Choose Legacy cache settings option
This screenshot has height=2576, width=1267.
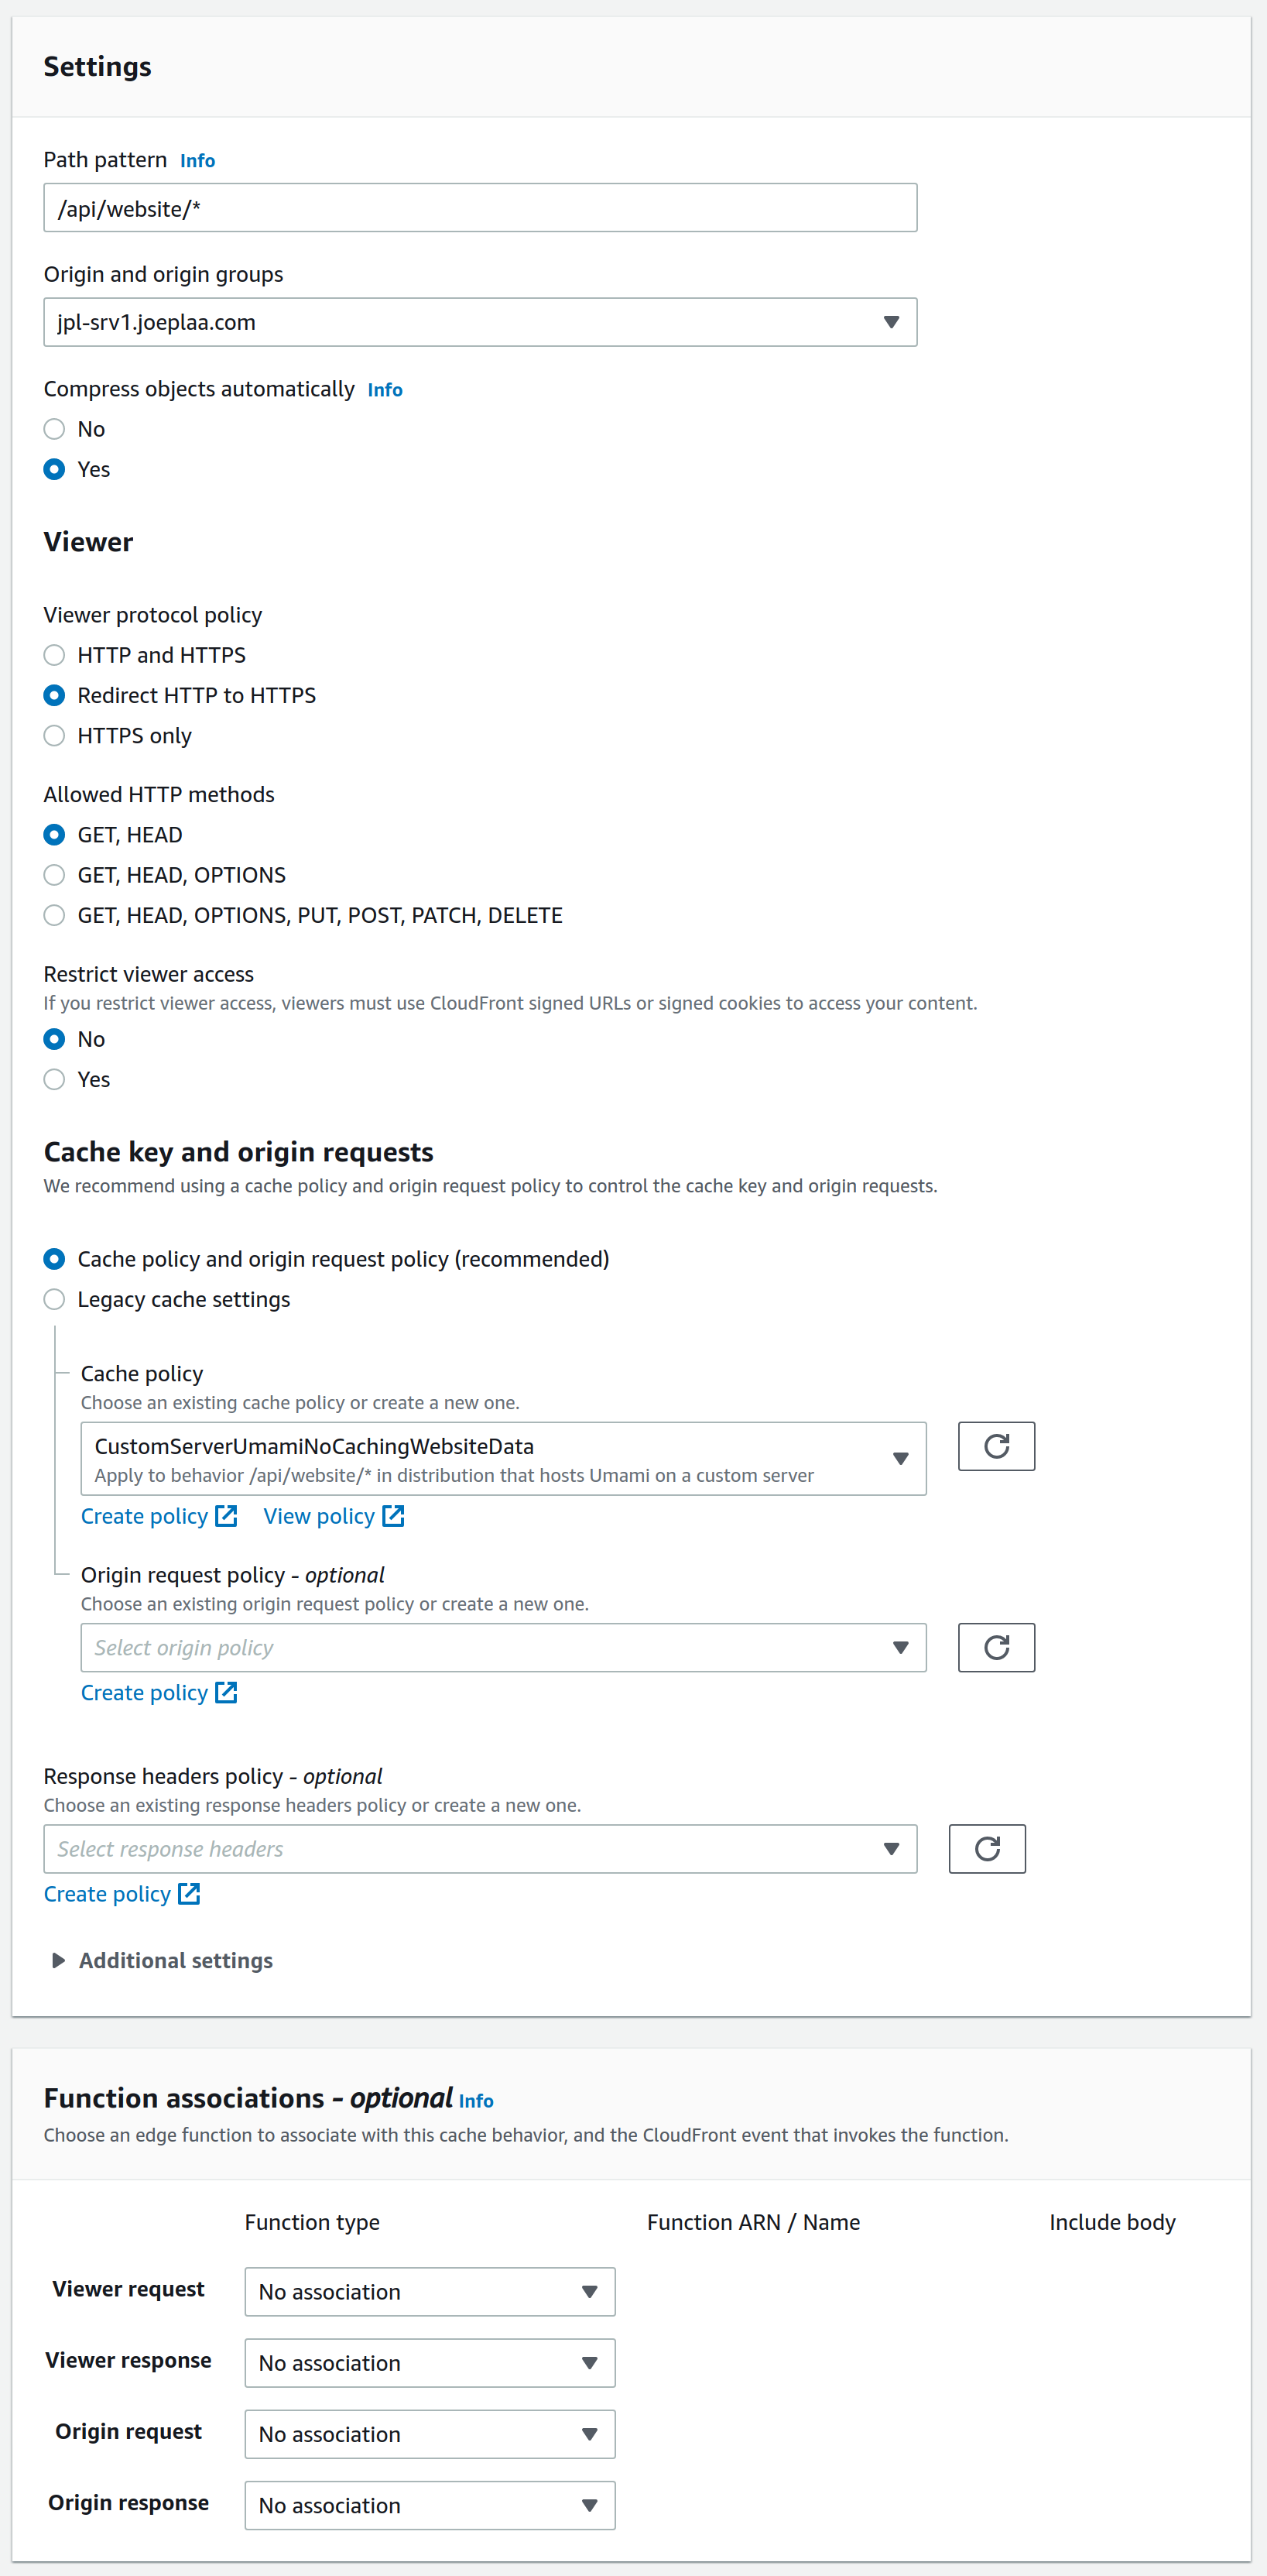pyautogui.click(x=55, y=1299)
